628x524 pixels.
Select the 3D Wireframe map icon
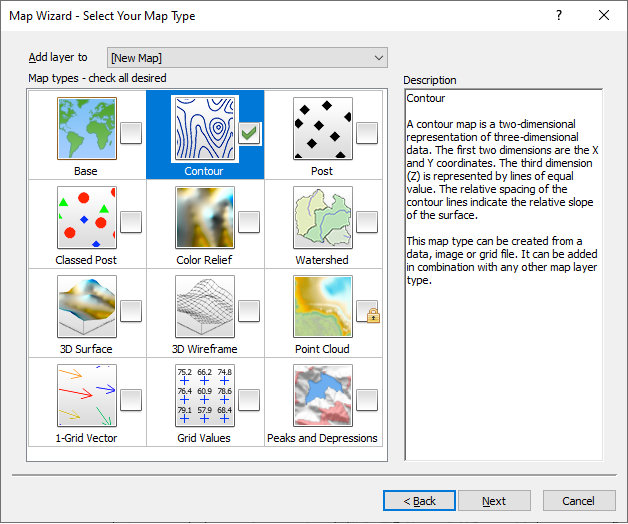[x=204, y=307]
